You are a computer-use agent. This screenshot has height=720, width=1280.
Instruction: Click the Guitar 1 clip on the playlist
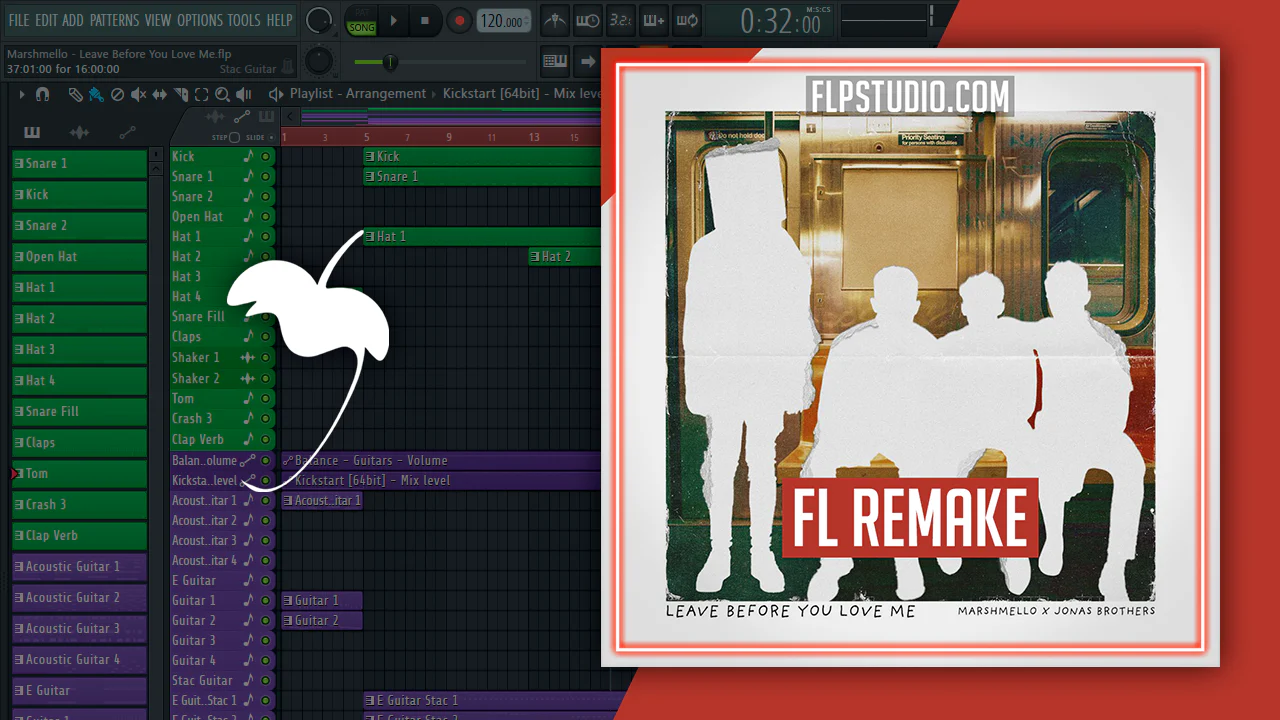tap(322, 600)
